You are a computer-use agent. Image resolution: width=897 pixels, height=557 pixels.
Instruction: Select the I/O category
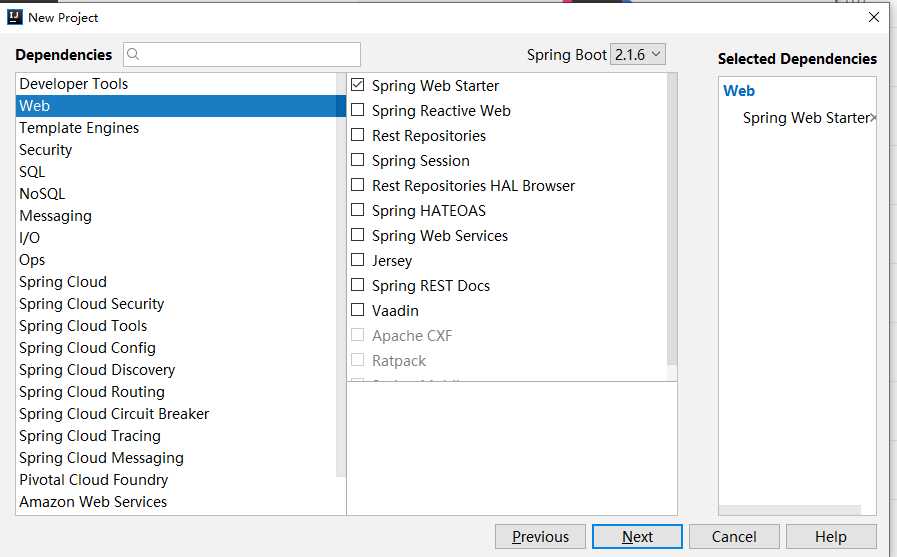click(x=181, y=238)
